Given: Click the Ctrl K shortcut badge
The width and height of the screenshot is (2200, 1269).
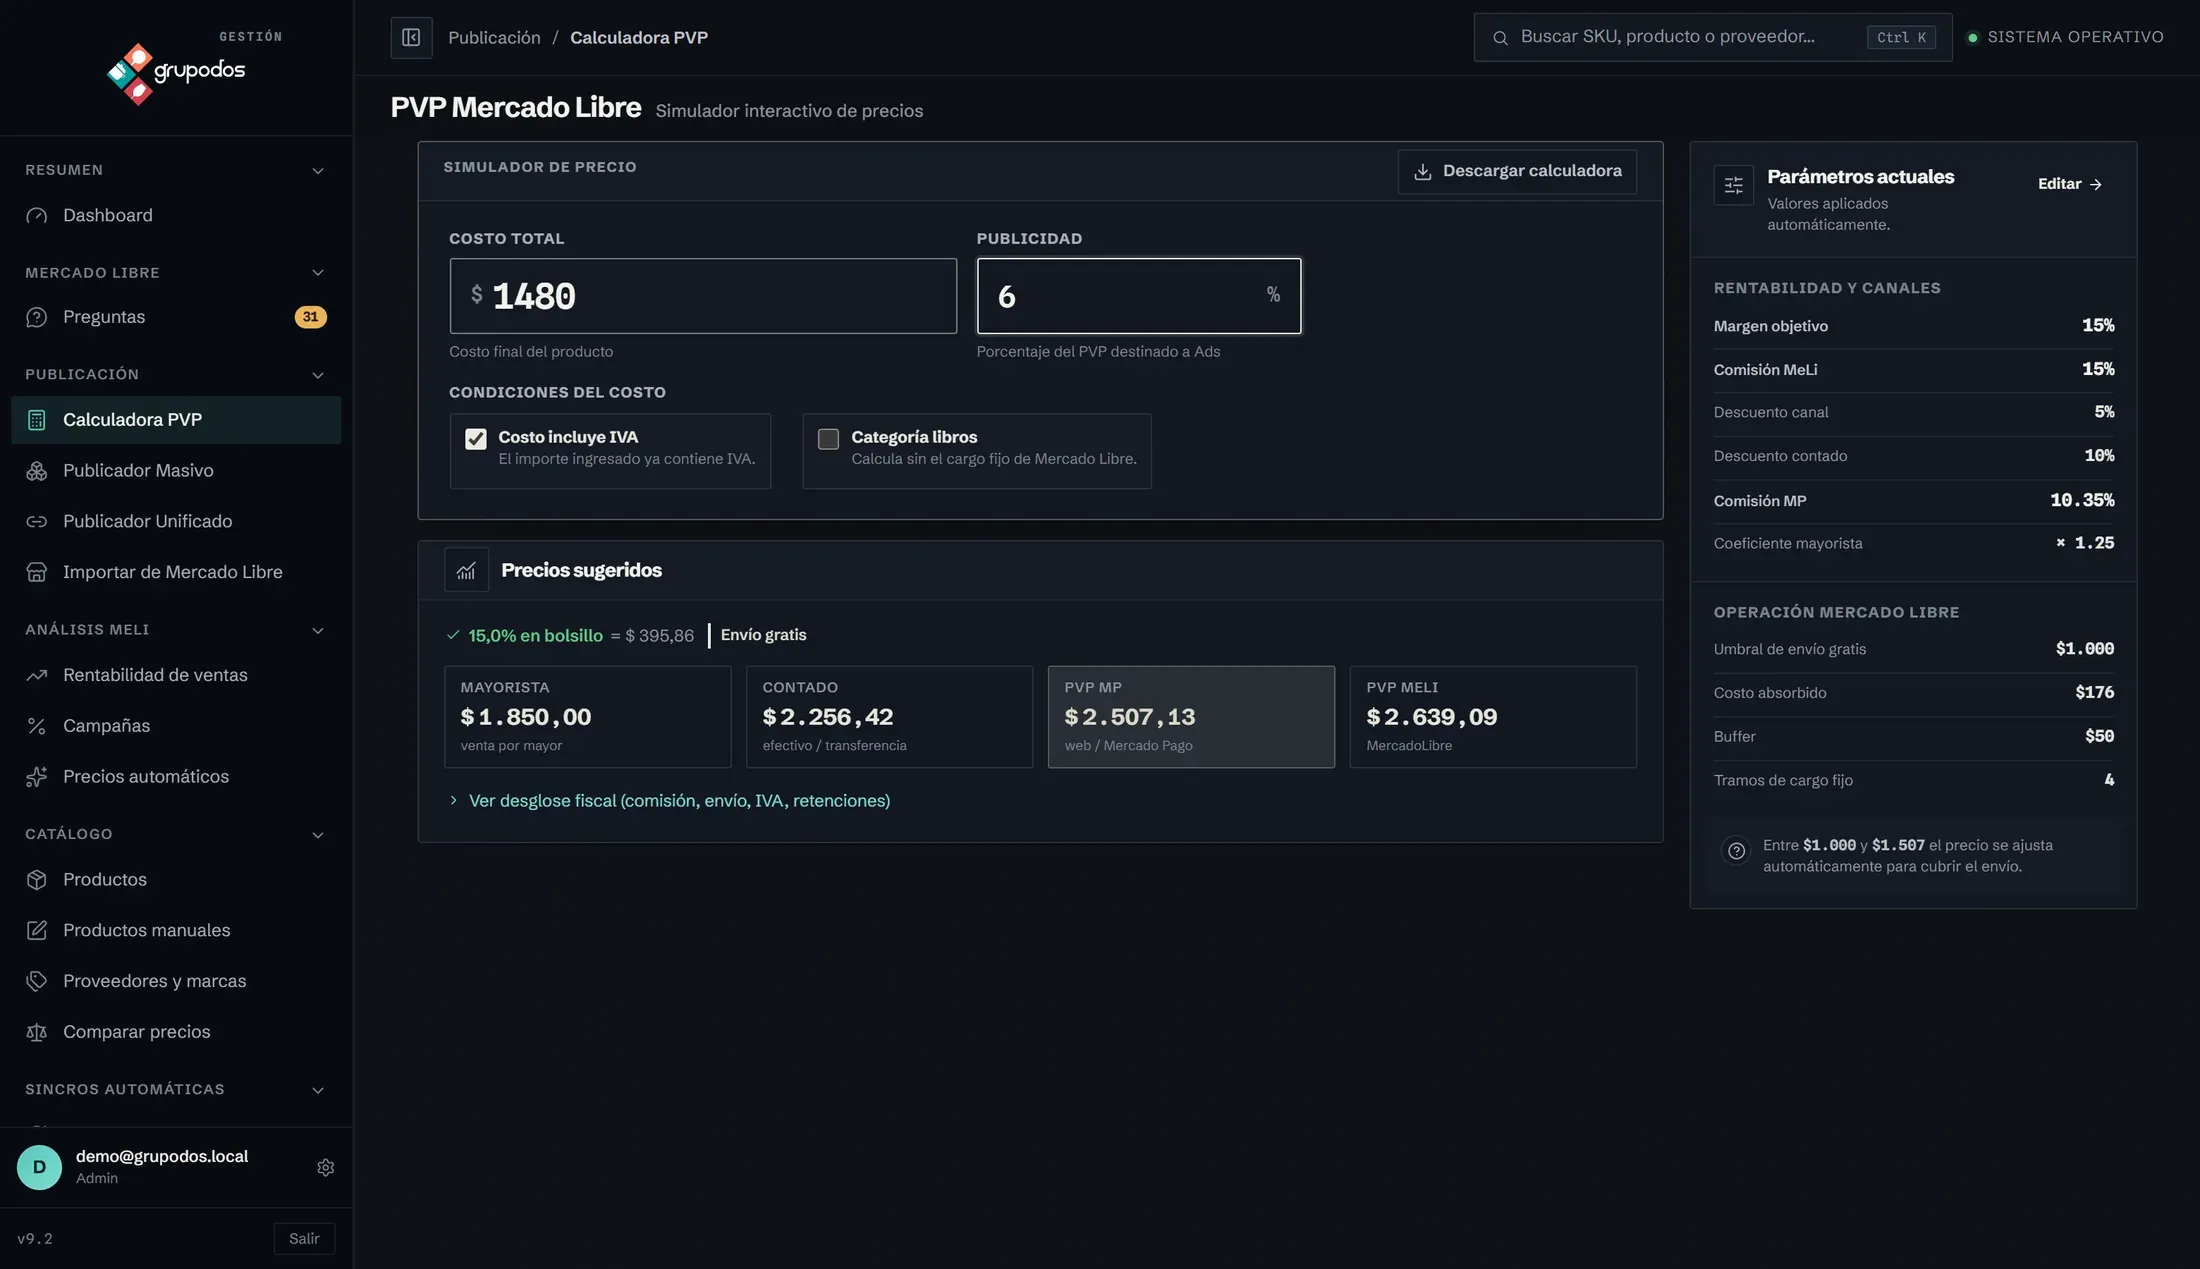Looking at the screenshot, I should click(x=1901, y=37).
